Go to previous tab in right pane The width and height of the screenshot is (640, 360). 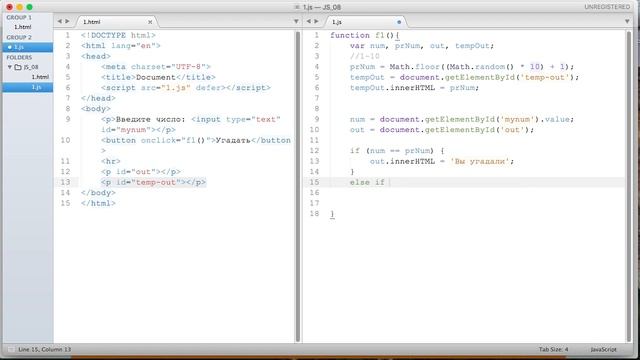(x=309, y=21)
